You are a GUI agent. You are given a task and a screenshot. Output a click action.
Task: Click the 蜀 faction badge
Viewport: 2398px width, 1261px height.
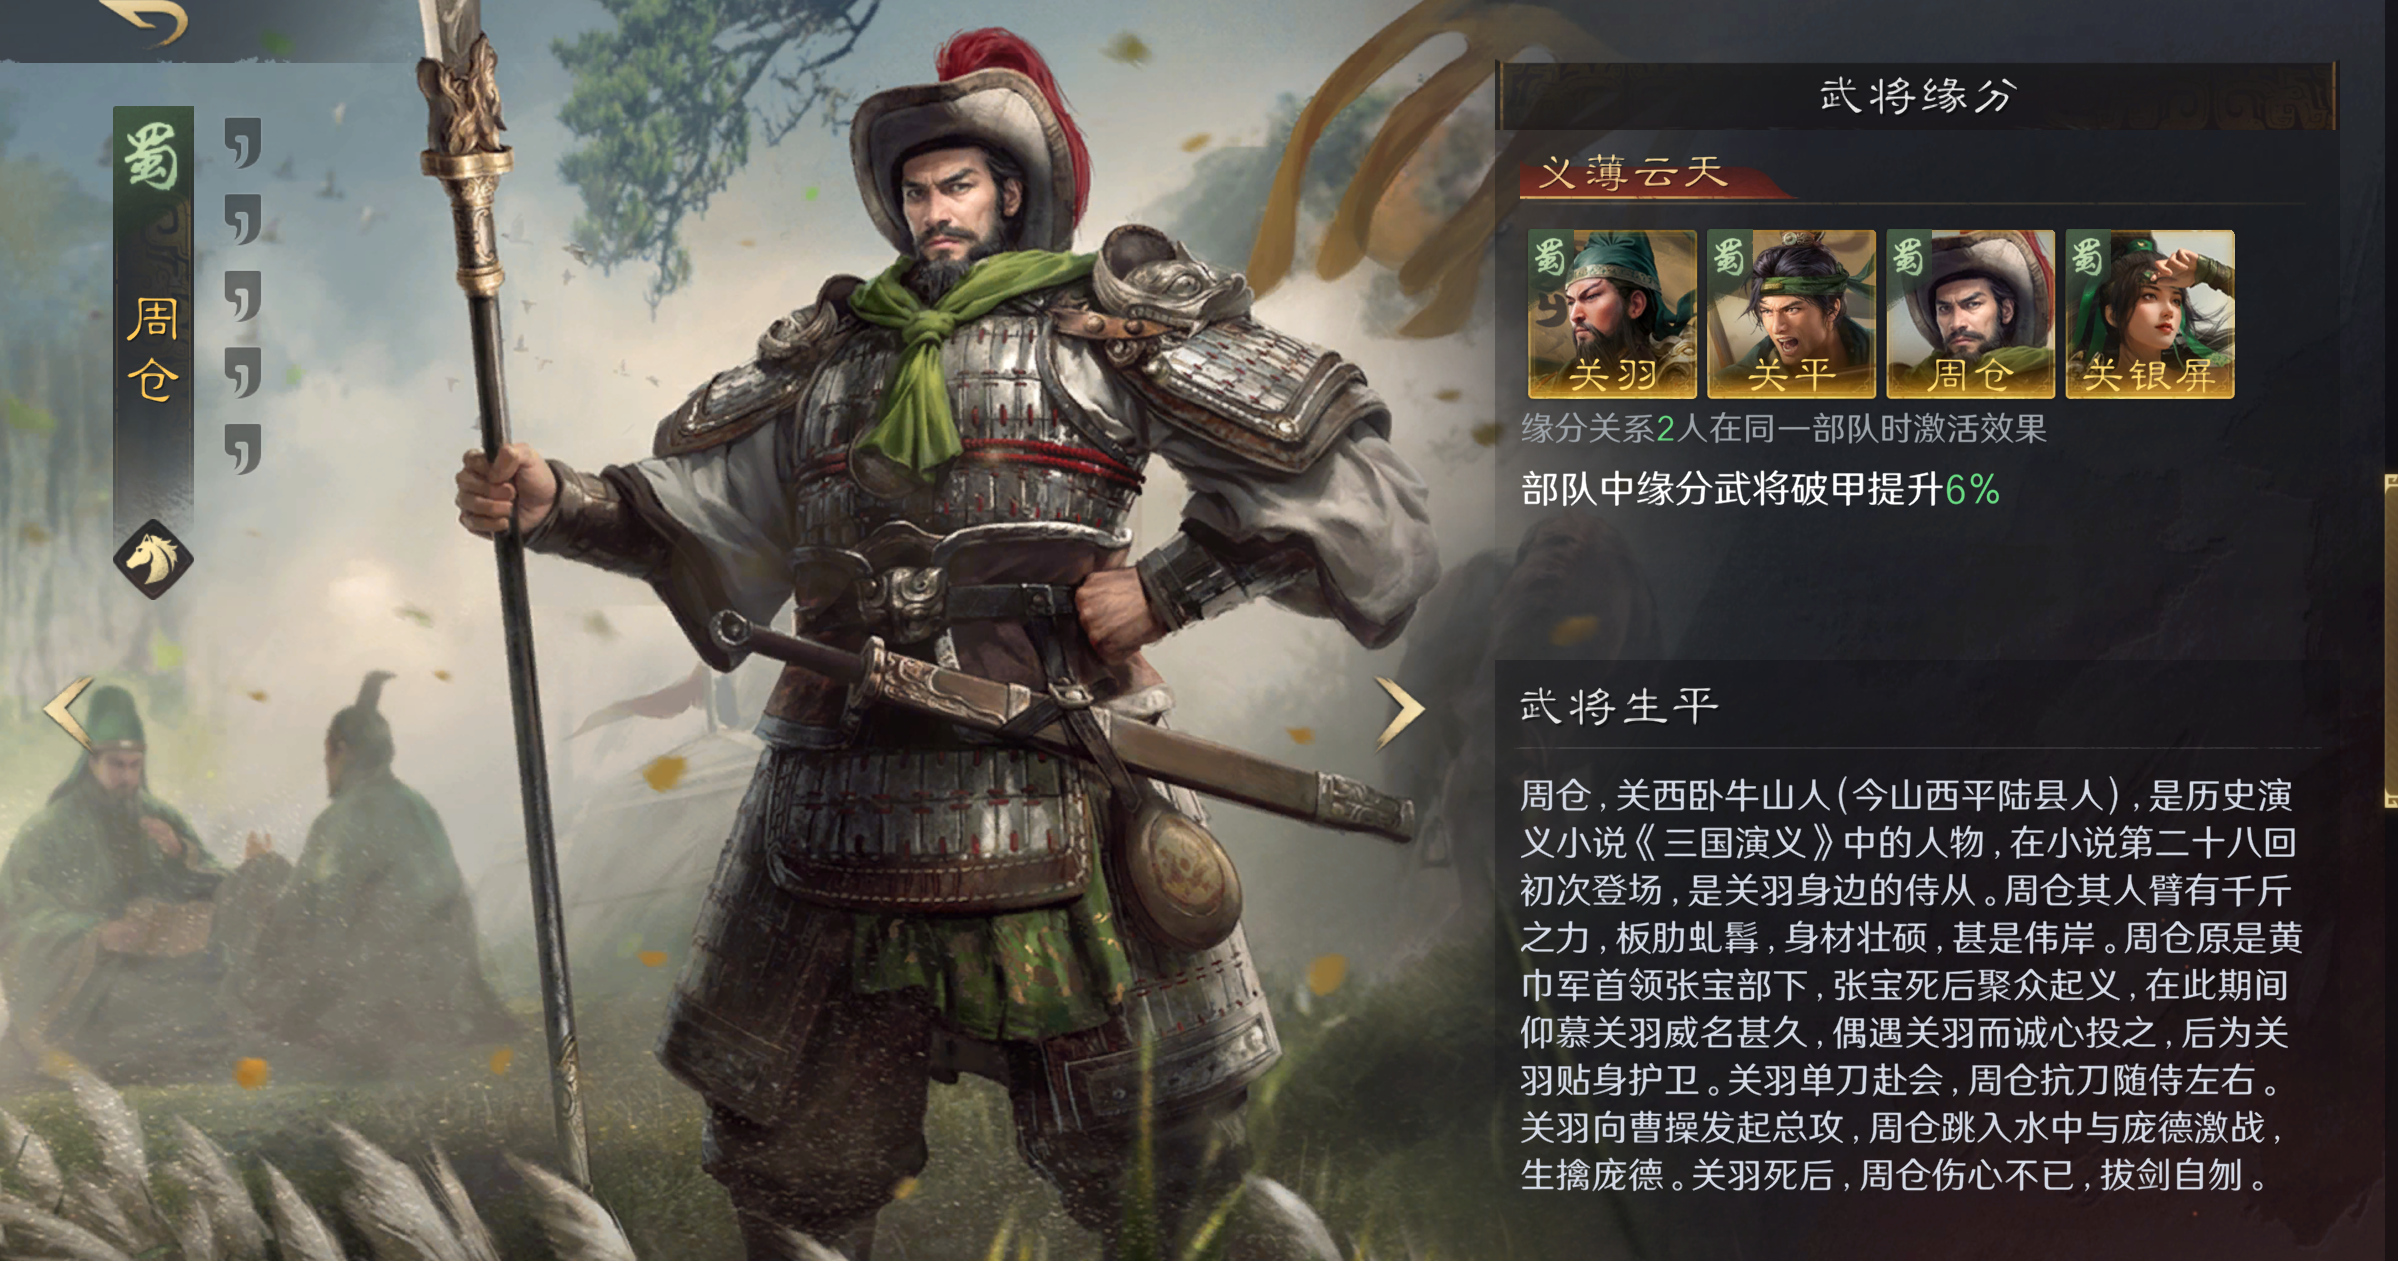pos(152,156)
